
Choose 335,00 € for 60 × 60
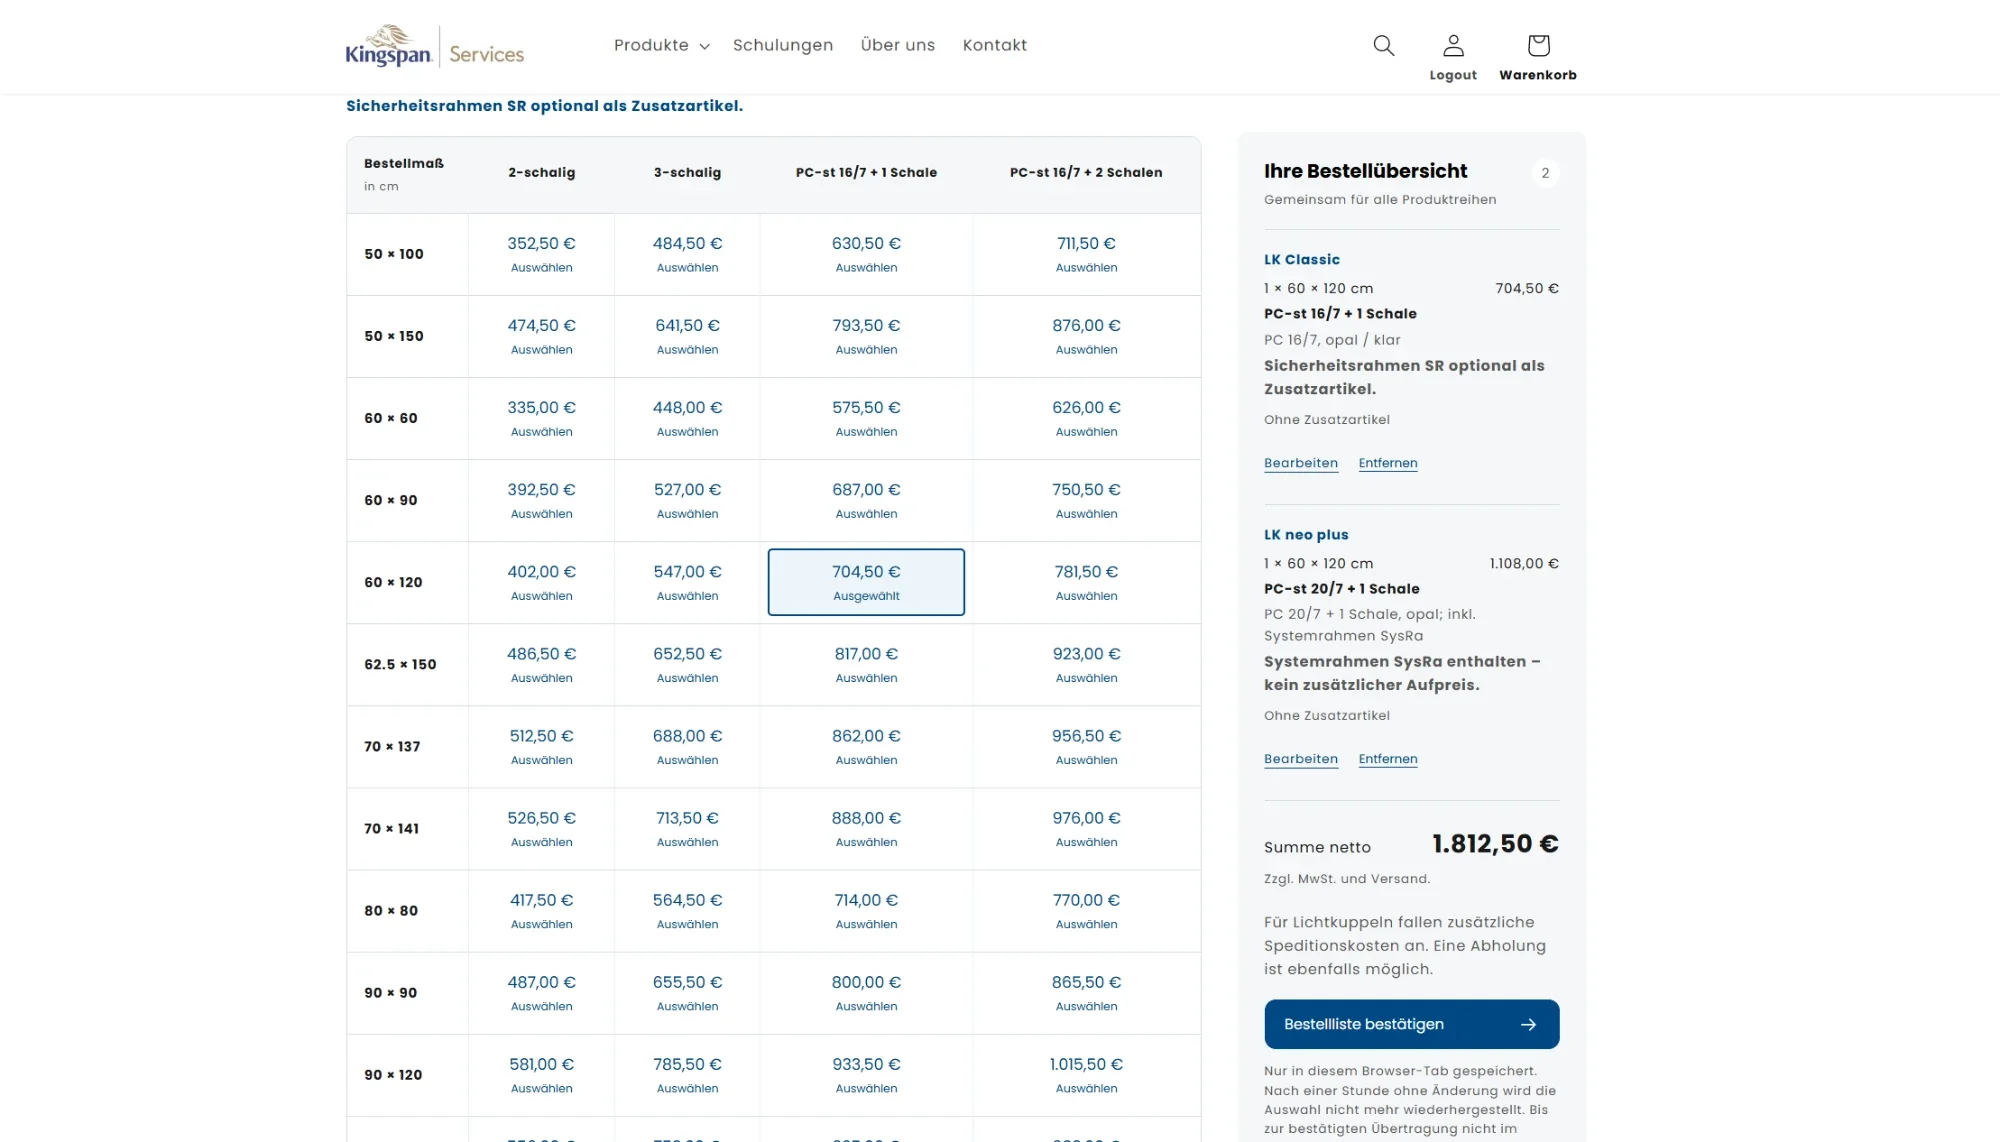(x=541, y=418)
